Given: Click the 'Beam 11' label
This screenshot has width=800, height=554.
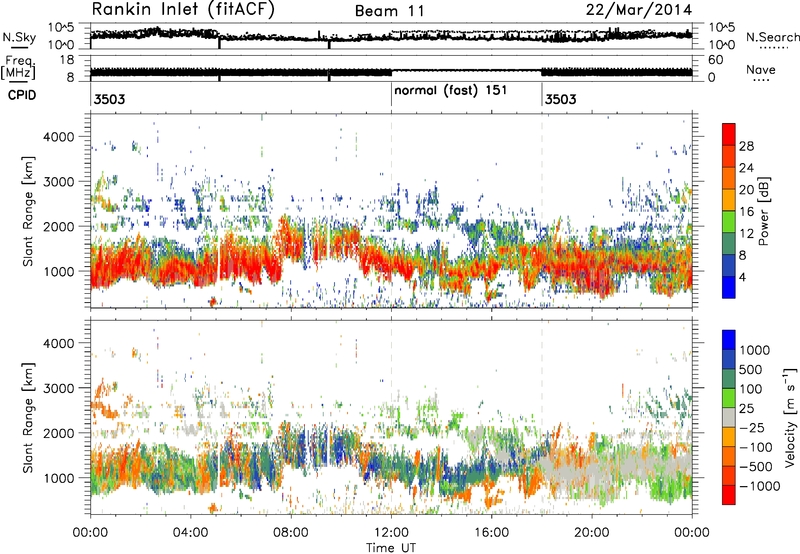Looking at the screenshot, I should click(390, 11).
